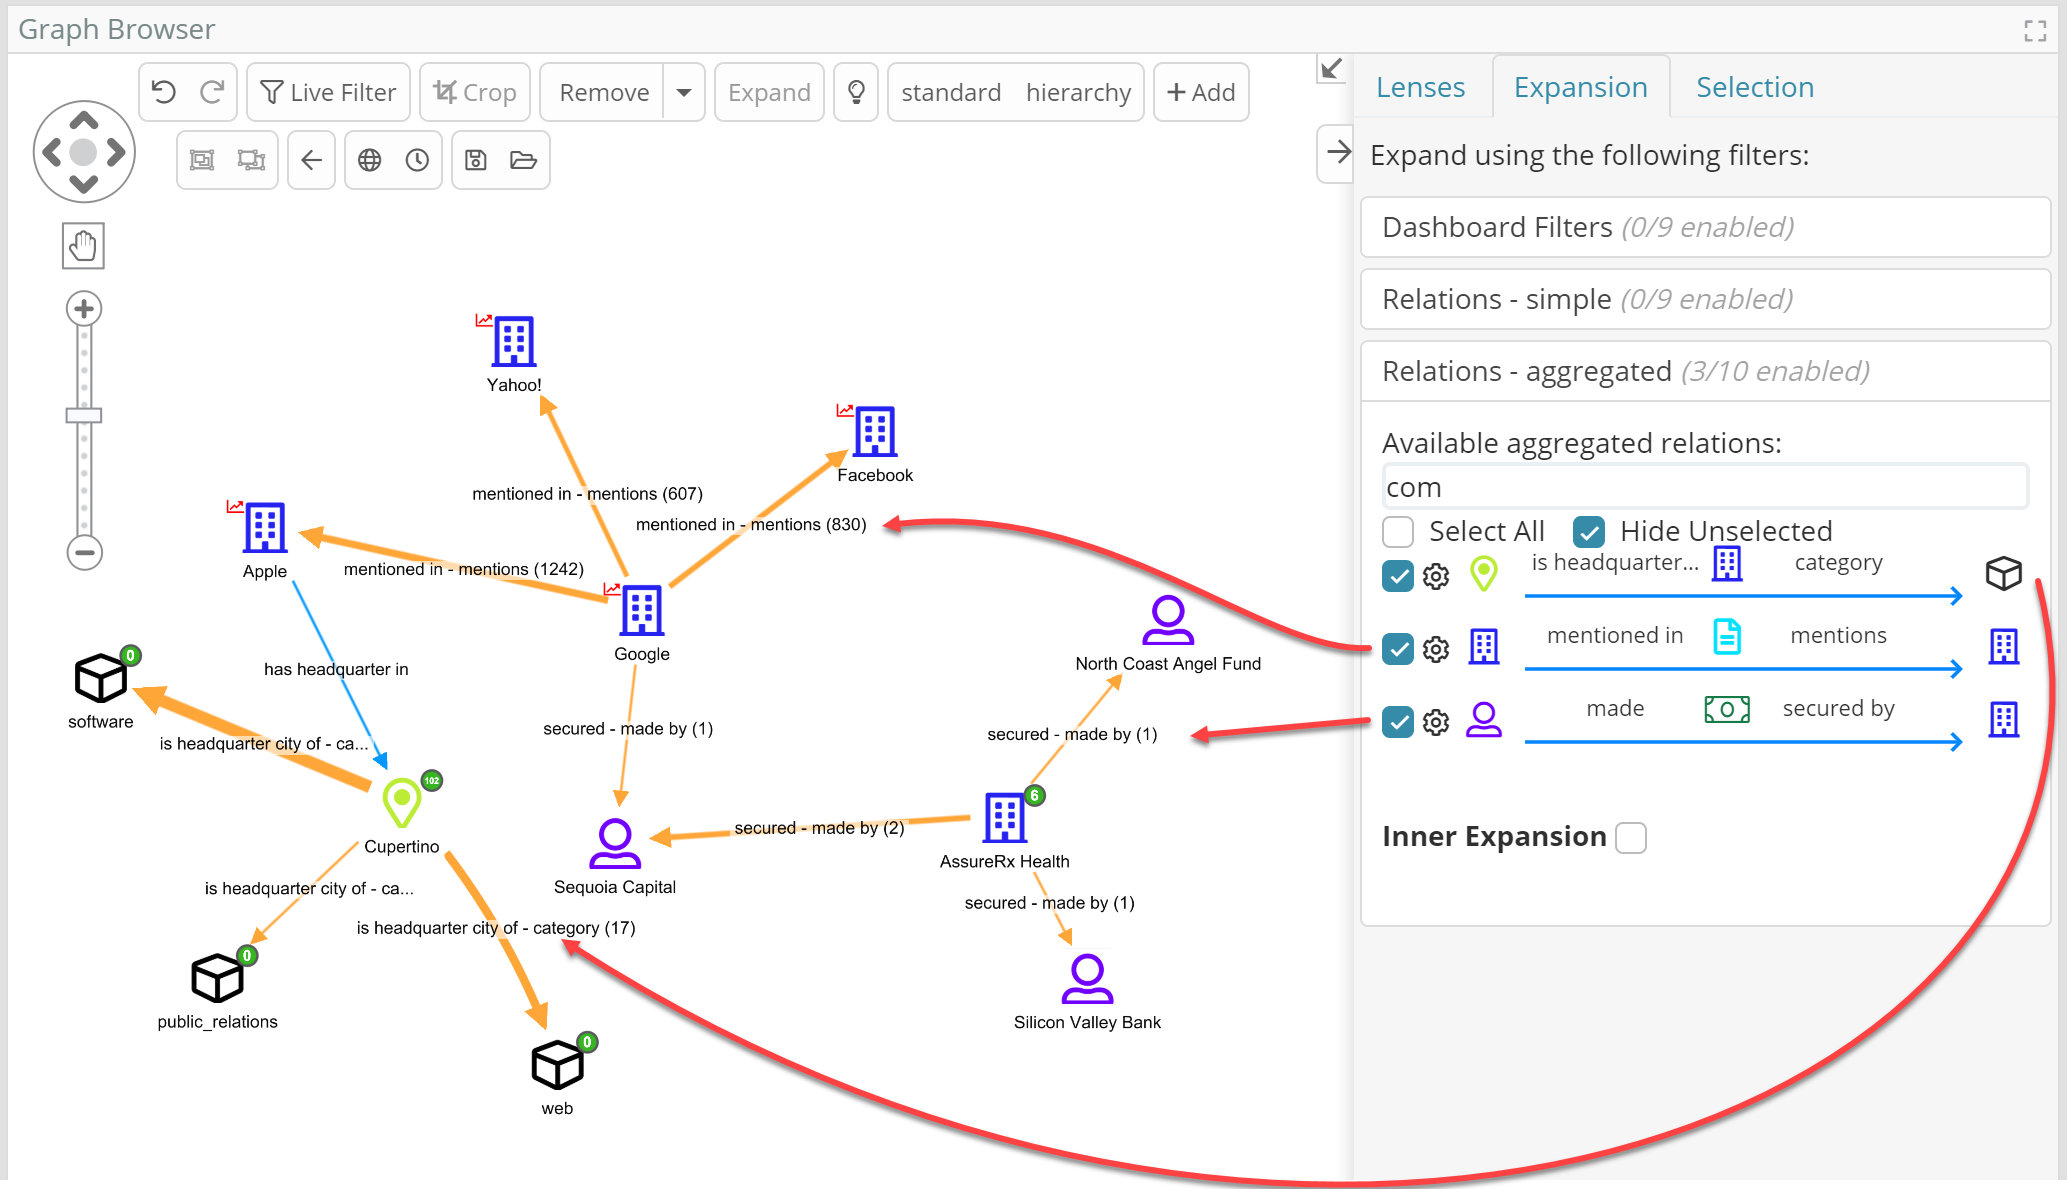Collapse the Relations - aggregated section

tap(1705, 371)
